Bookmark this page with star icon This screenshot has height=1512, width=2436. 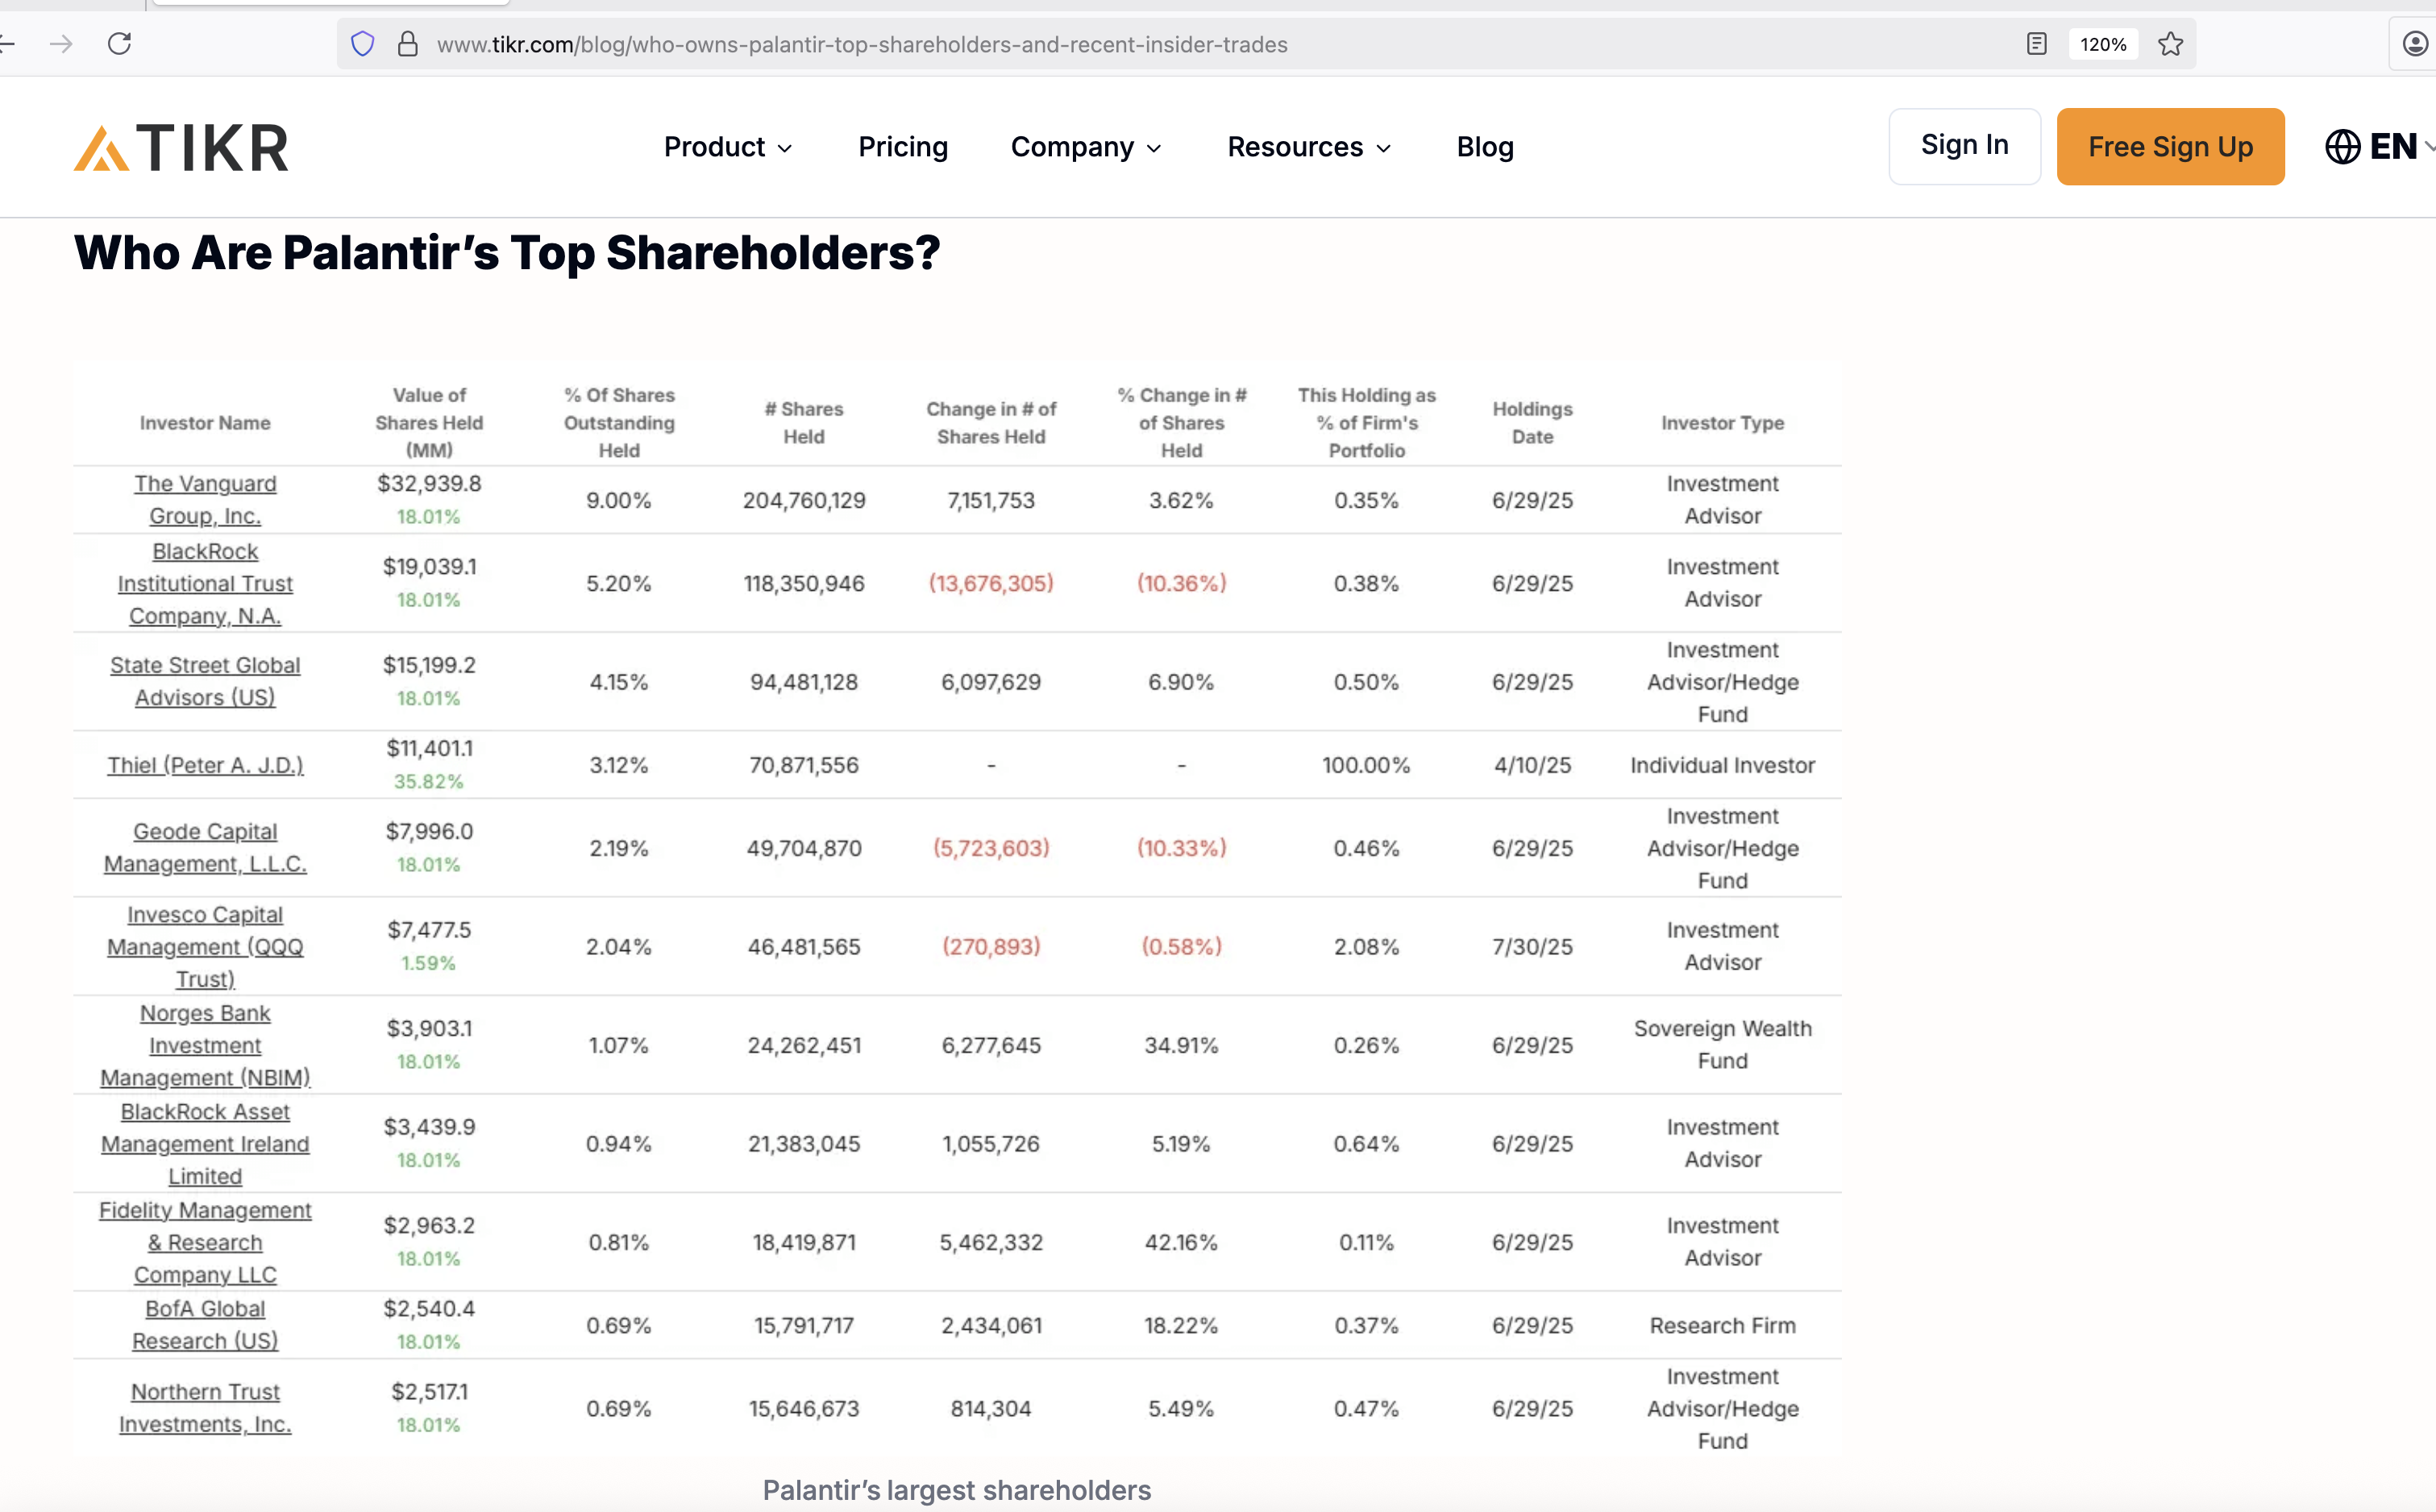point(2170,44)
